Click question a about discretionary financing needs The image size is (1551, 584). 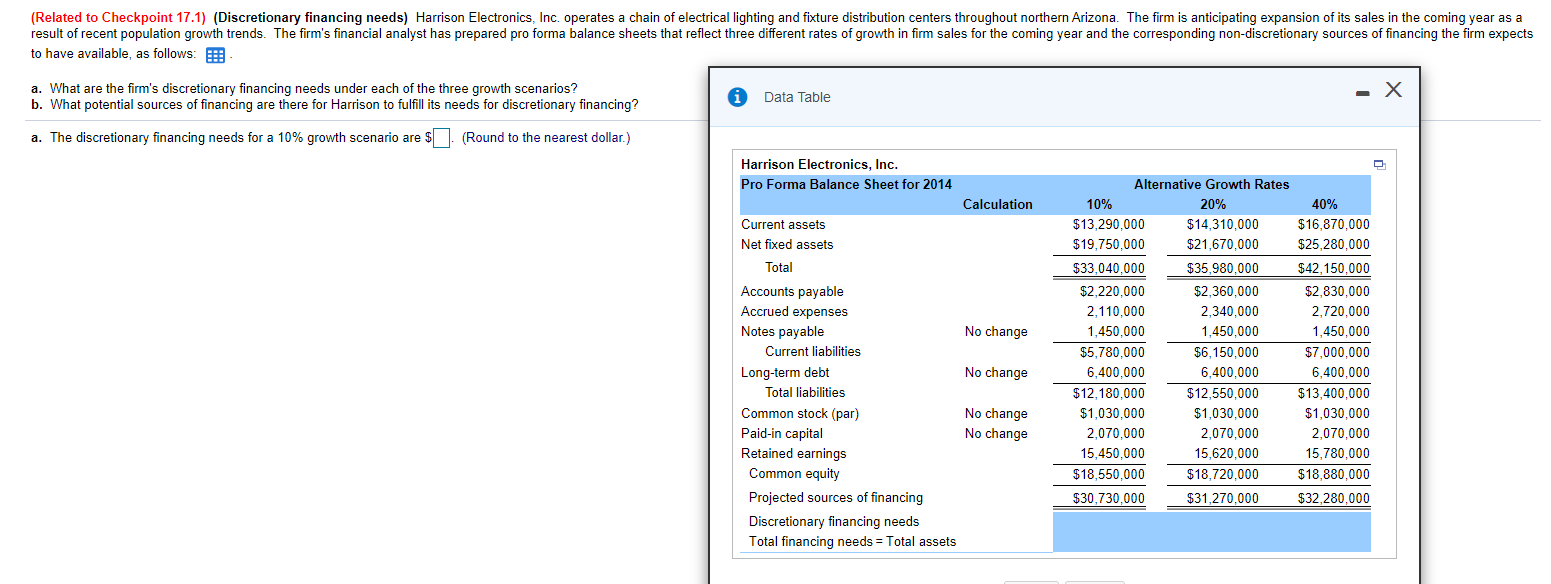pos(304,89)
